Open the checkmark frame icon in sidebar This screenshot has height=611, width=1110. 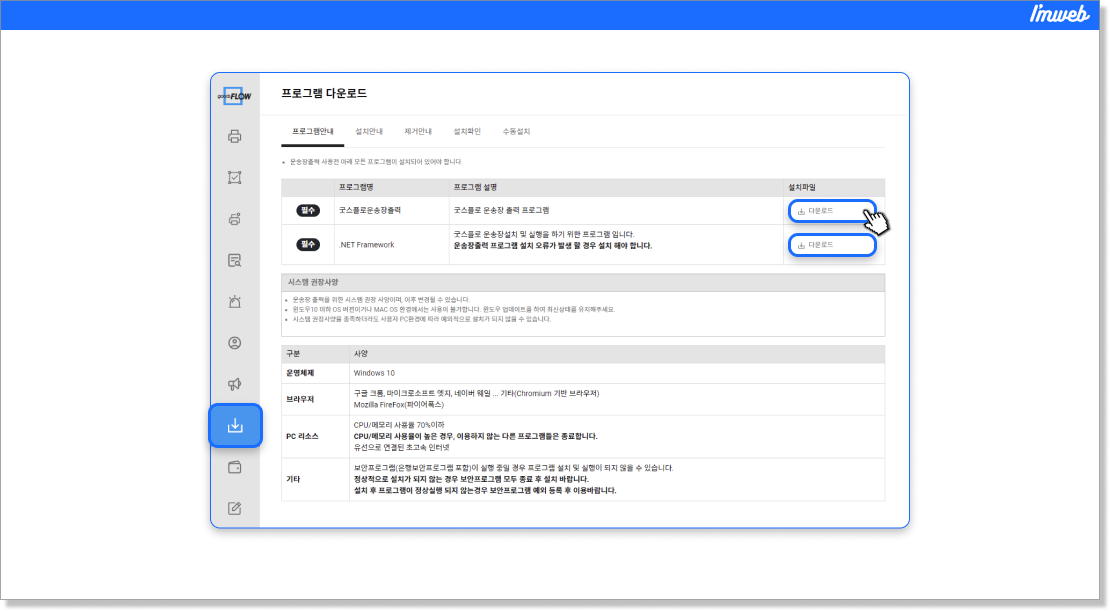tap(234, 178)
